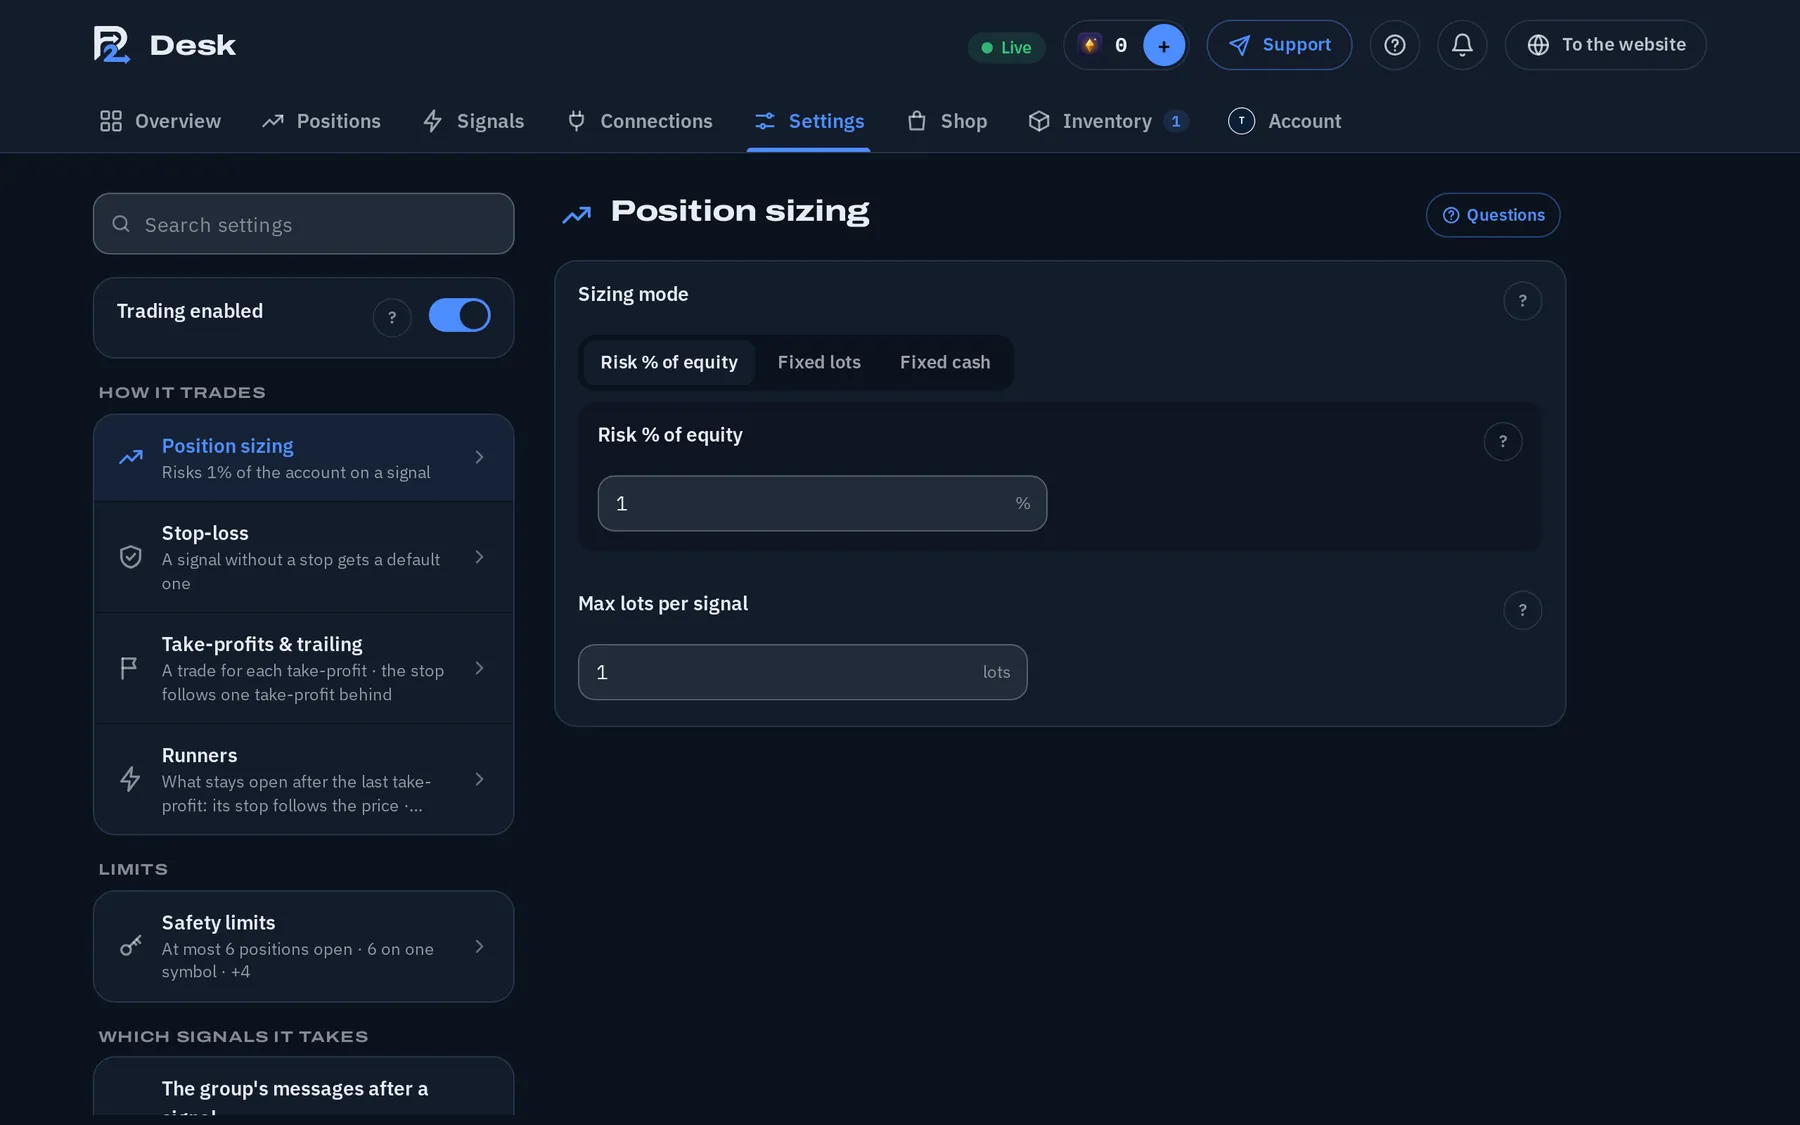Open the Signals tab
The width and height of the screenshot is (1800, 1125).
pos(473,121)
